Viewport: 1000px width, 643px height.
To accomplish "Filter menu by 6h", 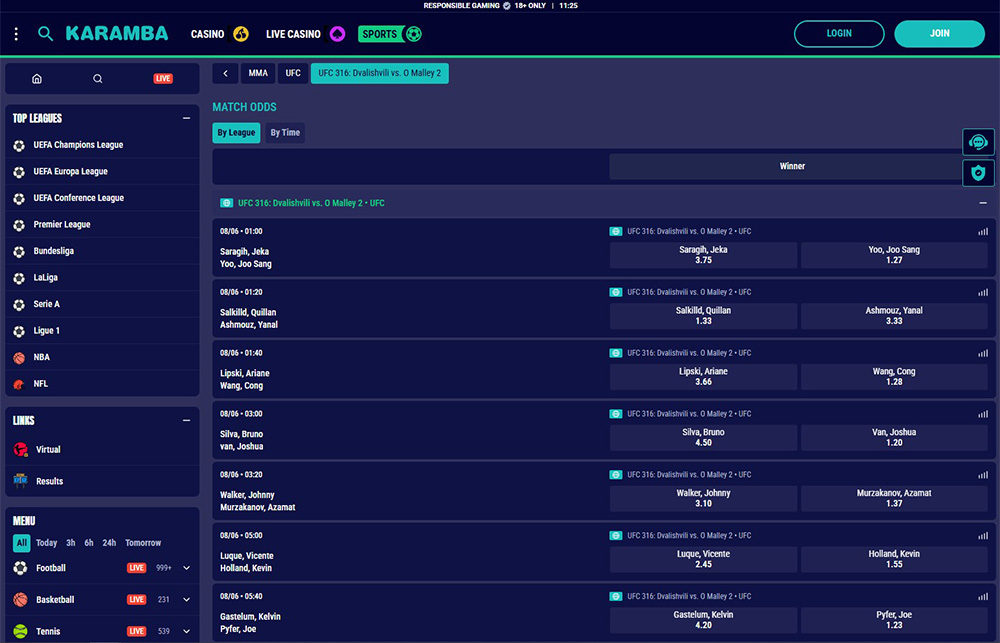I will click(89, 543).
